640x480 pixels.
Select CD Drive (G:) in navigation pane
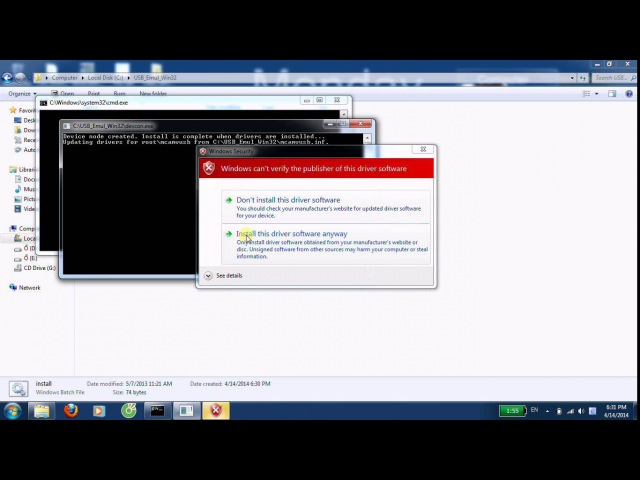pyautogui.click(x=35, y=268)
